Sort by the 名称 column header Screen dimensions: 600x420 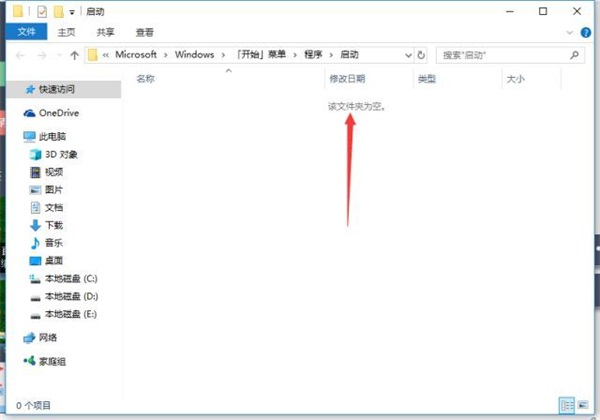coord(145,79)
